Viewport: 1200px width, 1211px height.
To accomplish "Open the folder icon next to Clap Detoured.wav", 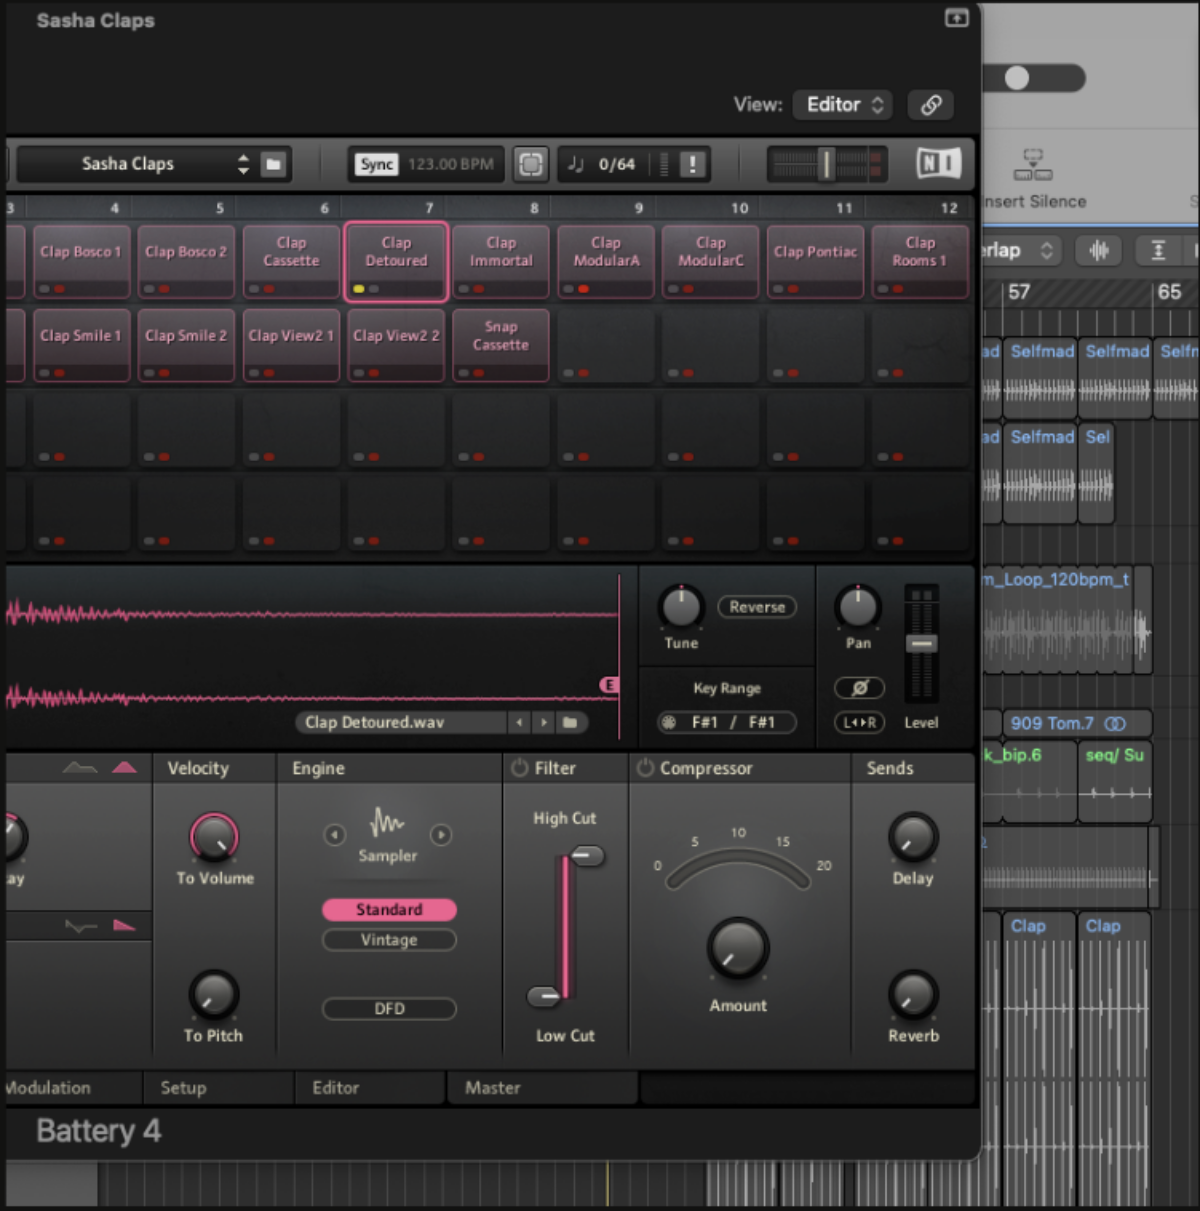I will pos(570,722).
